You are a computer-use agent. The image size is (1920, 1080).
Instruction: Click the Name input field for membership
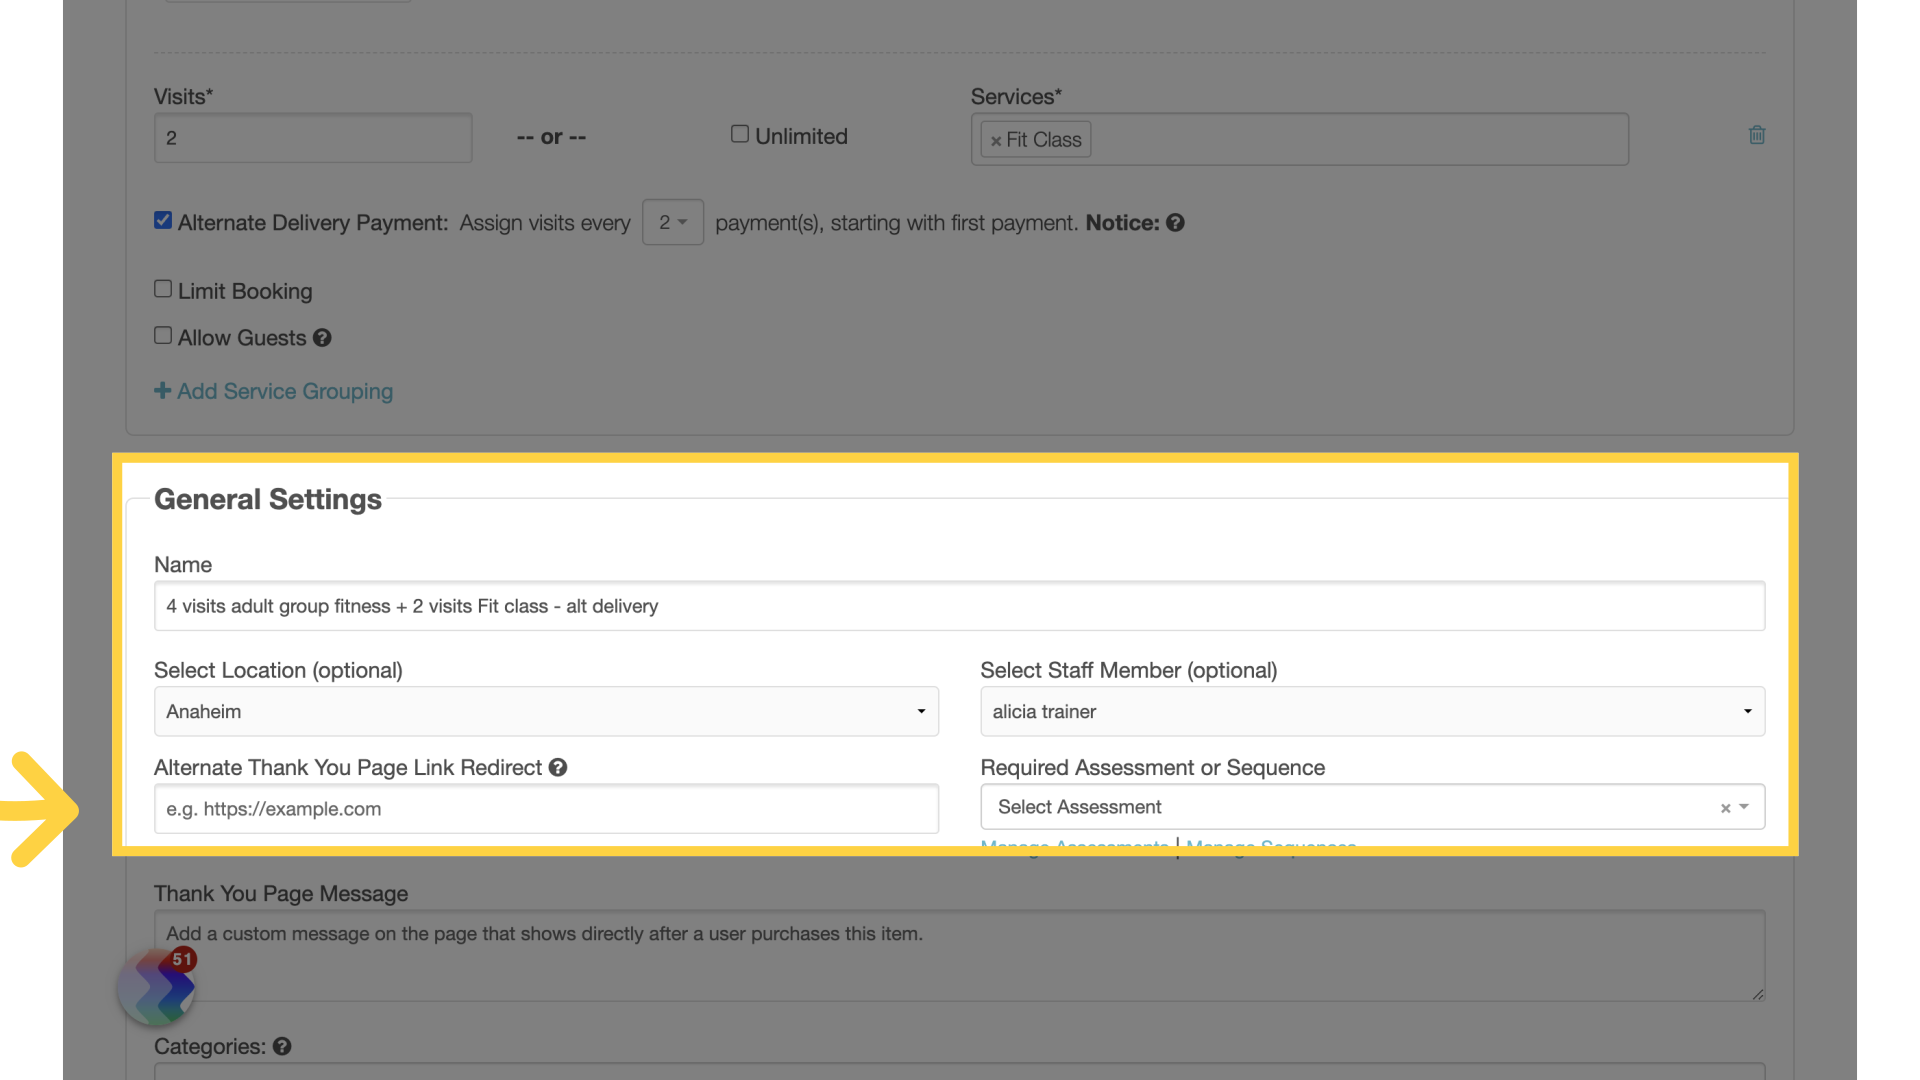click(959, 605)
